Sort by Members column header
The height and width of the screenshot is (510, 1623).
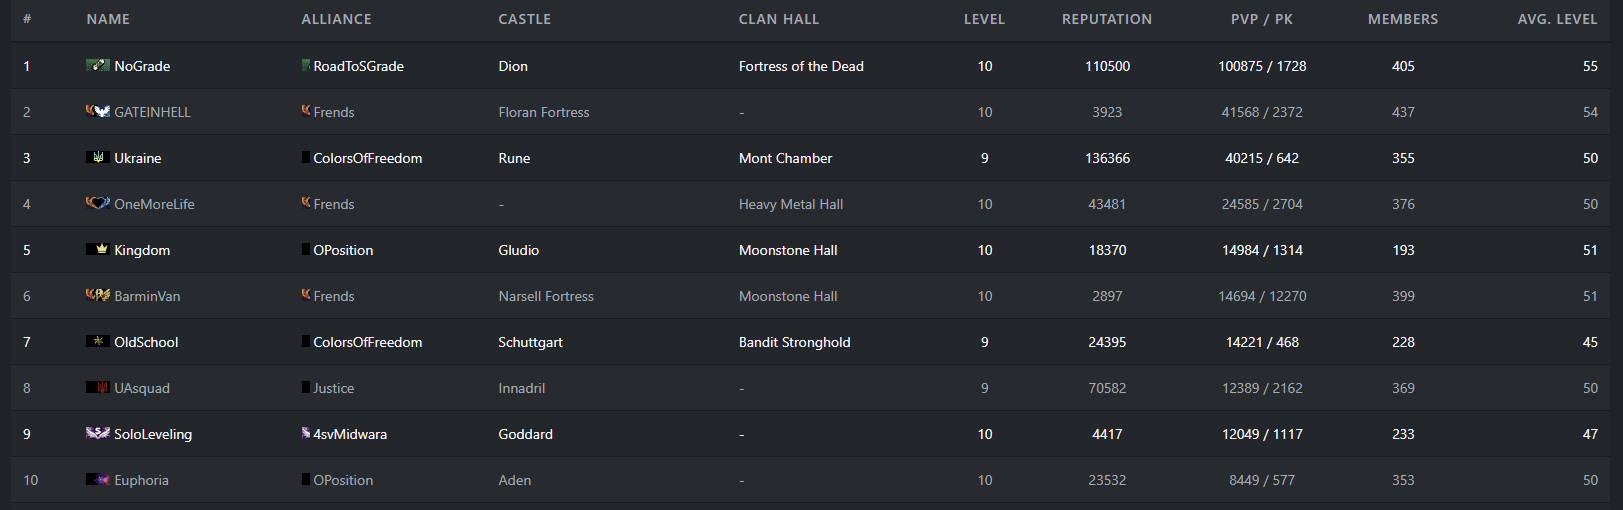[x=1402, y=19]
